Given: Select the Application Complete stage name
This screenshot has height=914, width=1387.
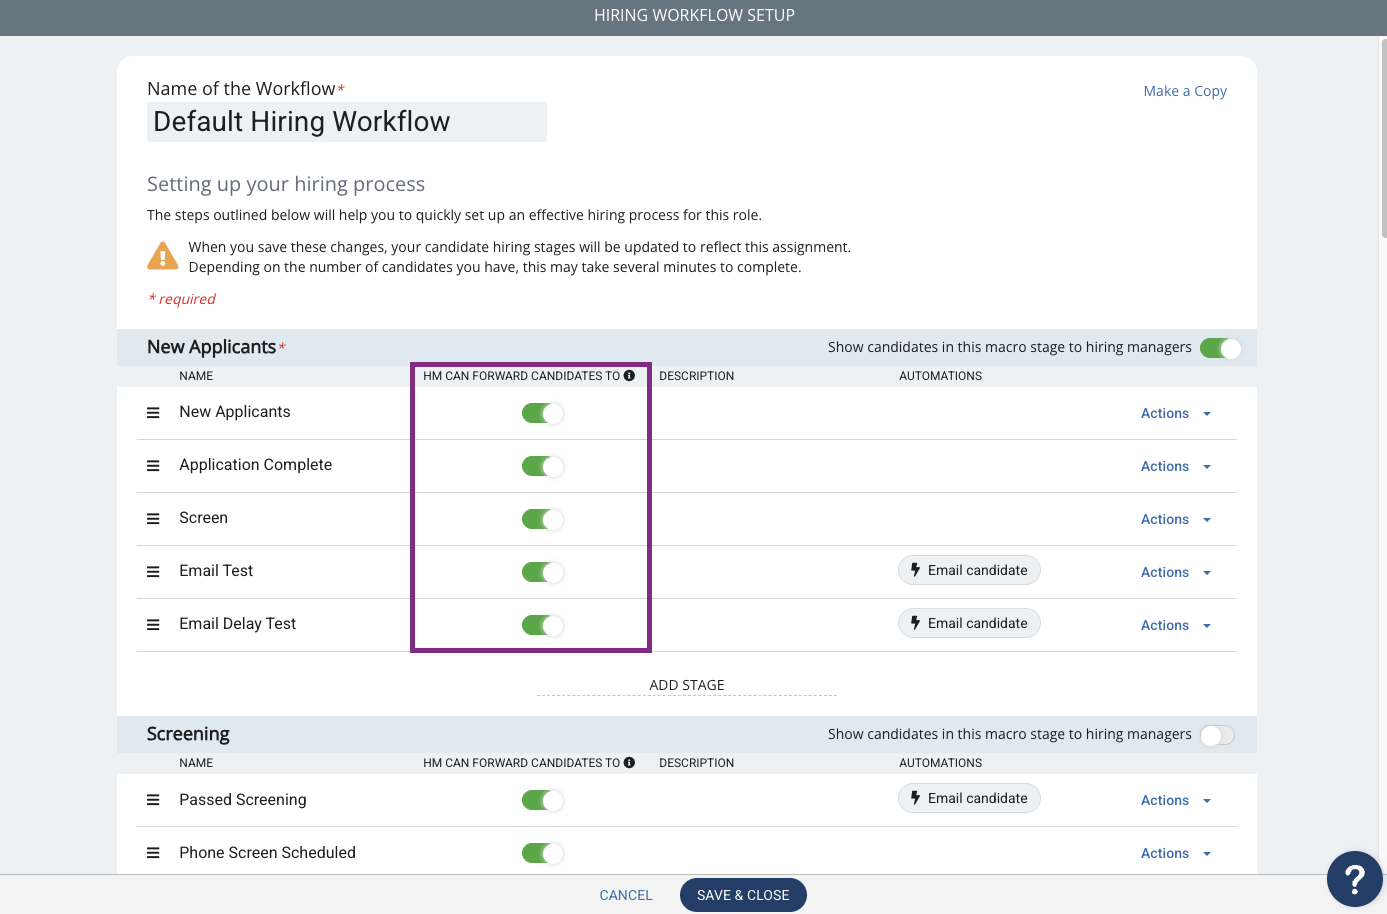Looking at the screenshot, I should coord(256,465).
